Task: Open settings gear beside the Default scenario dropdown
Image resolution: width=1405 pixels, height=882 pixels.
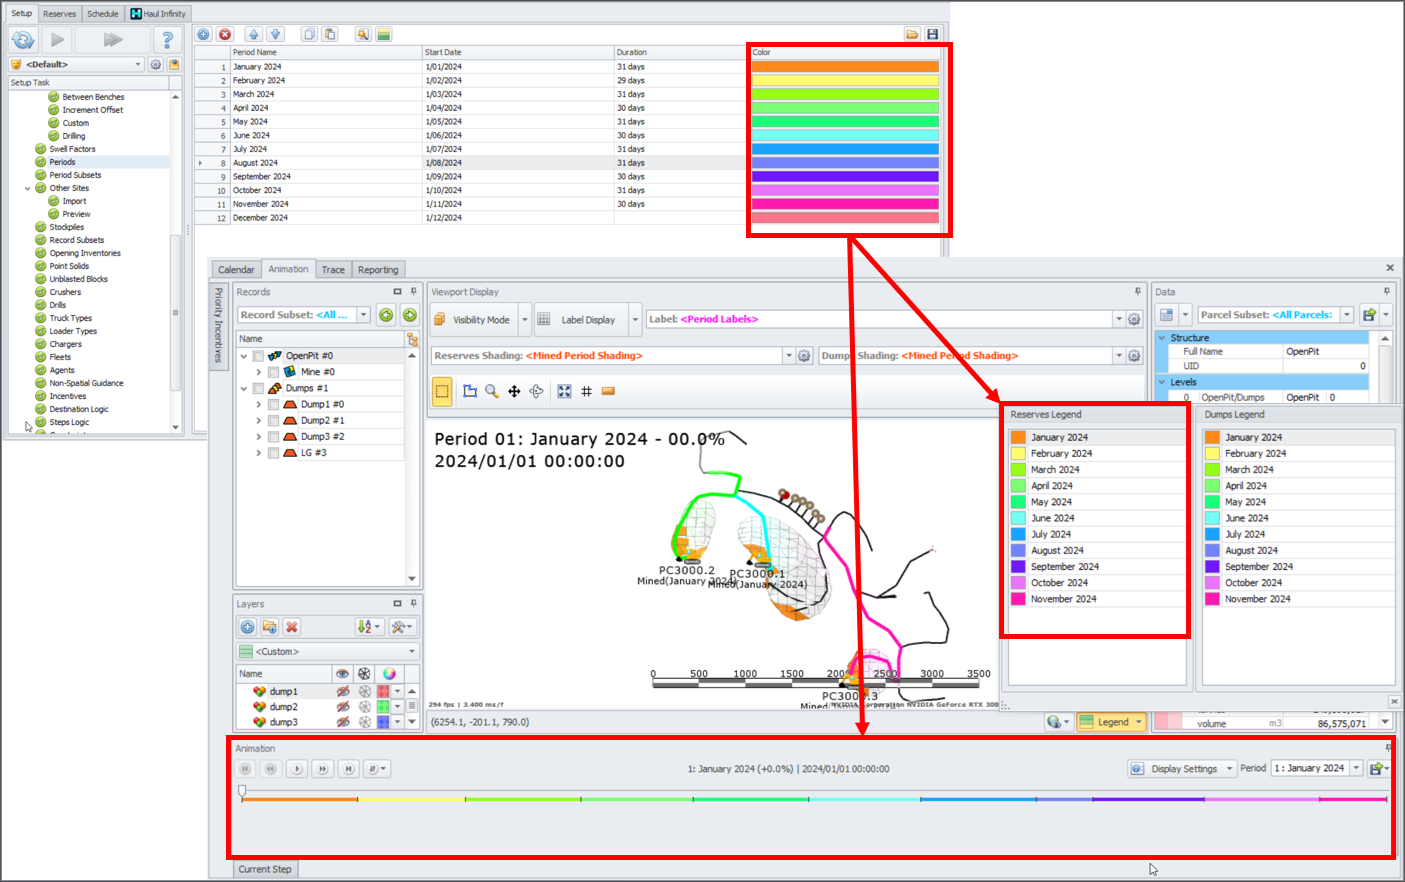Action: 156,64
